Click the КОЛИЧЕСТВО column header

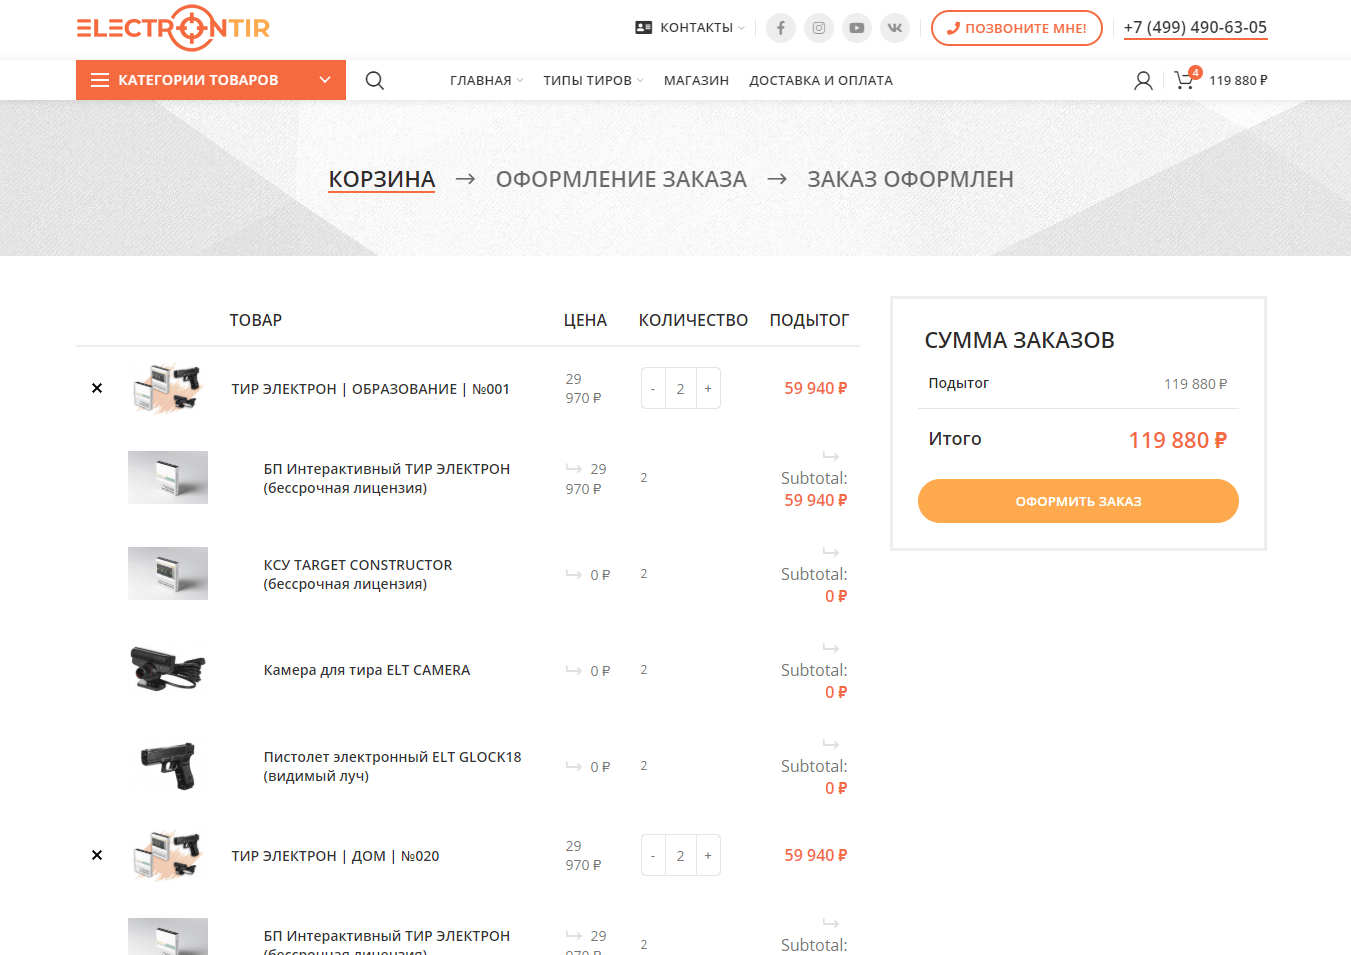[693, 320]
